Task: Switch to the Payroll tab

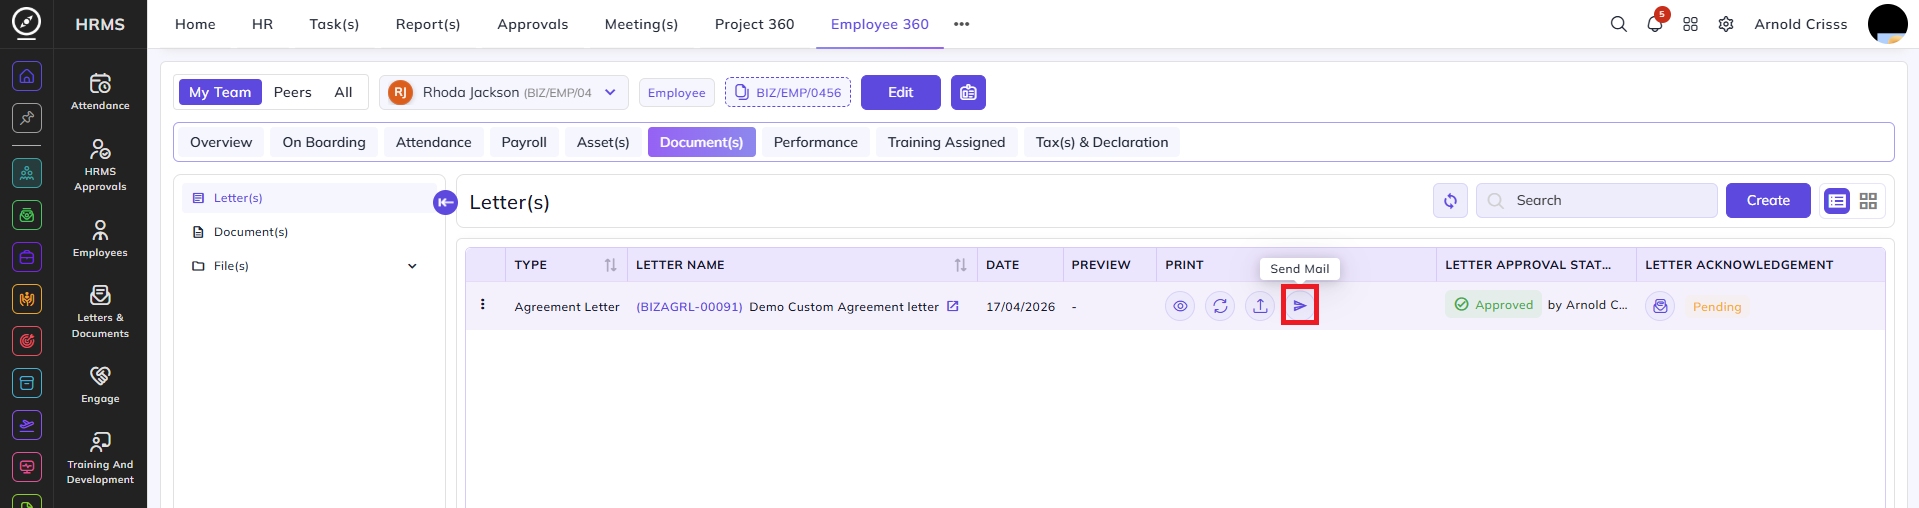Action: tap(524, 142)
